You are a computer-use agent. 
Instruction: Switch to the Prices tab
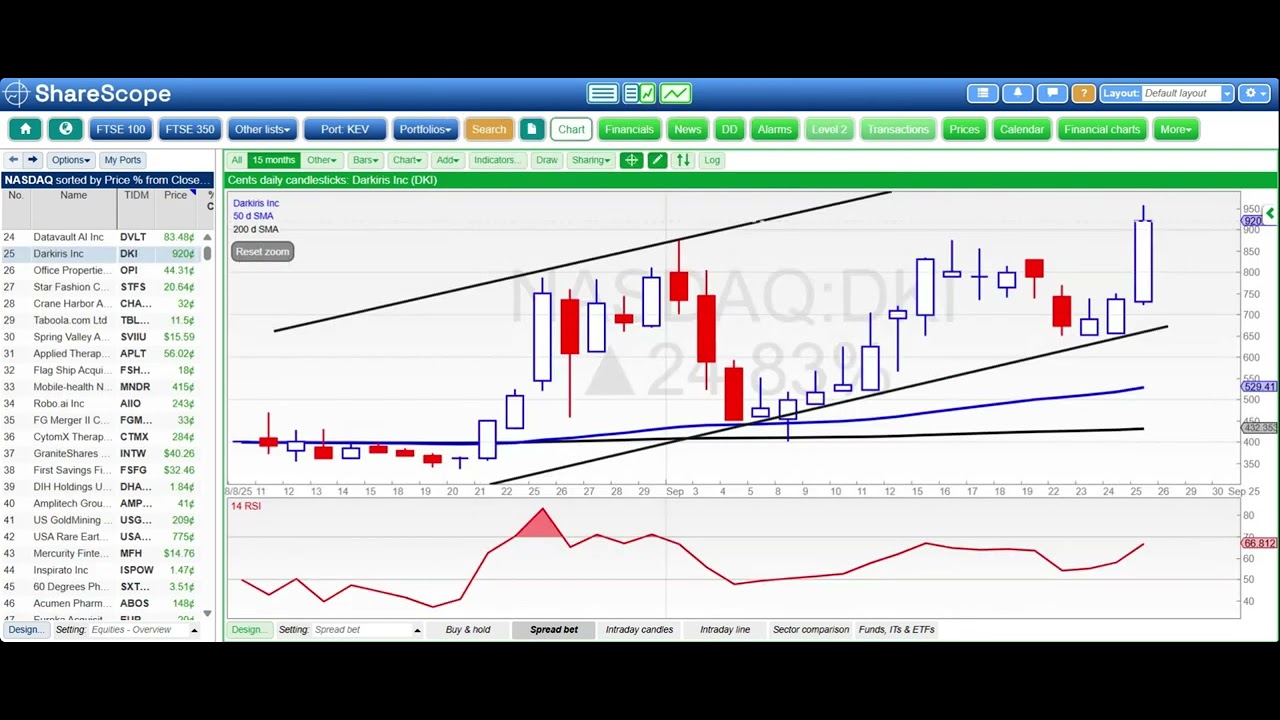click(x=965, y=129)
